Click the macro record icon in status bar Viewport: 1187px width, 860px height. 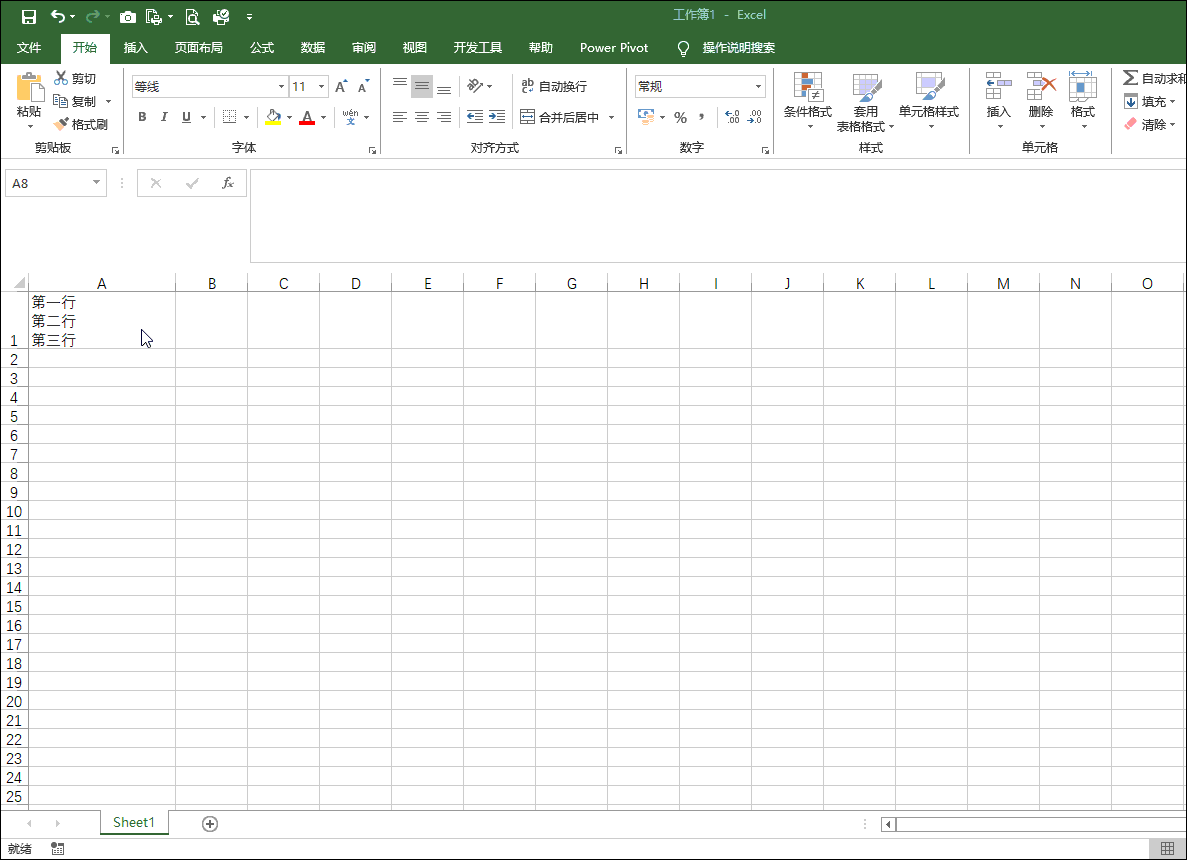click(x=58, y=849)
